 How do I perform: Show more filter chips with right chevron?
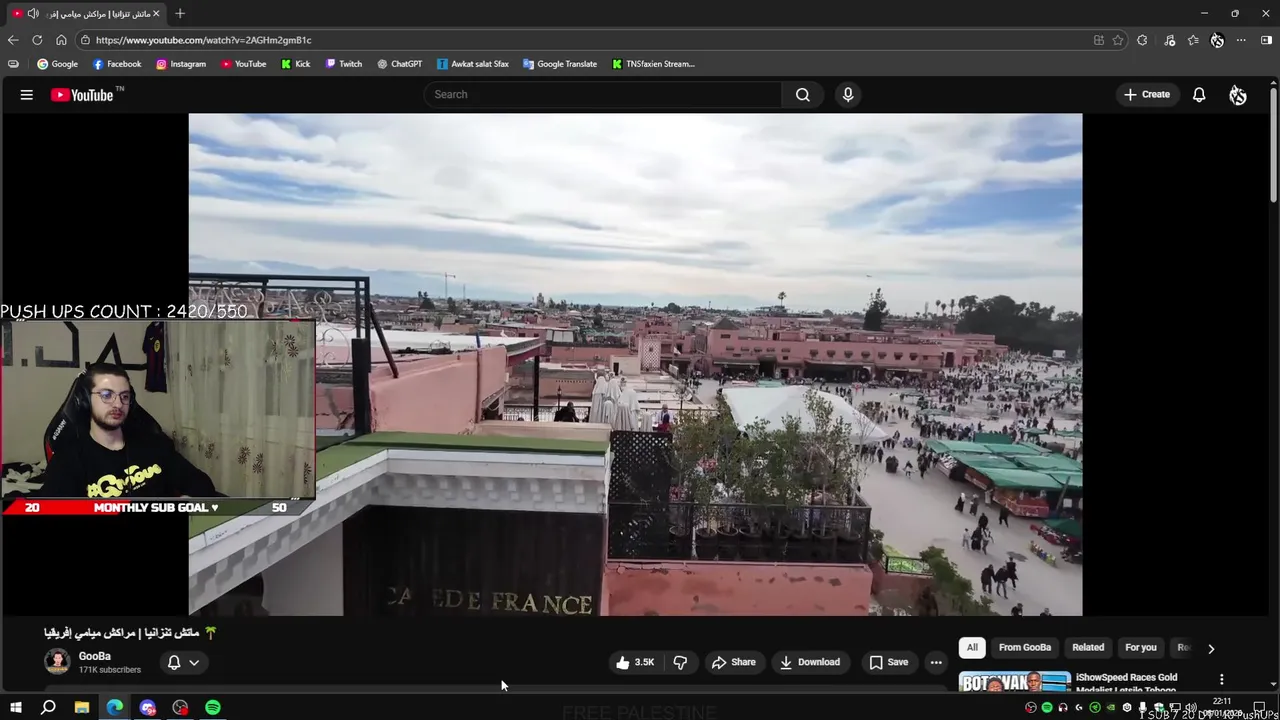[x=1211, y=648]
